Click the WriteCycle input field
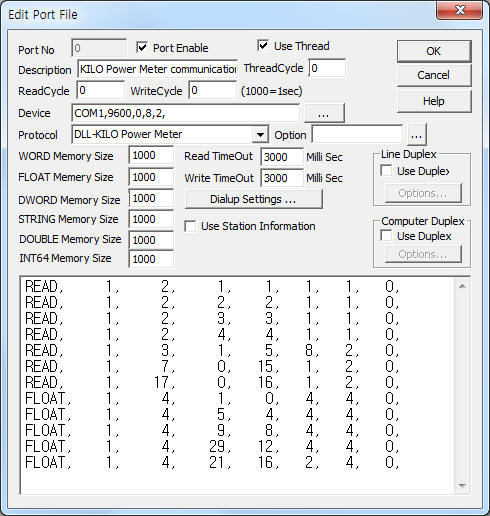This screenshot has height=516, width=490. (213, 90)
